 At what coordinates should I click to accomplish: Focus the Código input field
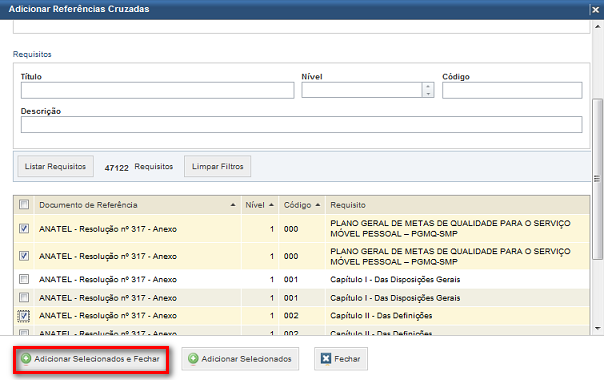coord(512,91)
